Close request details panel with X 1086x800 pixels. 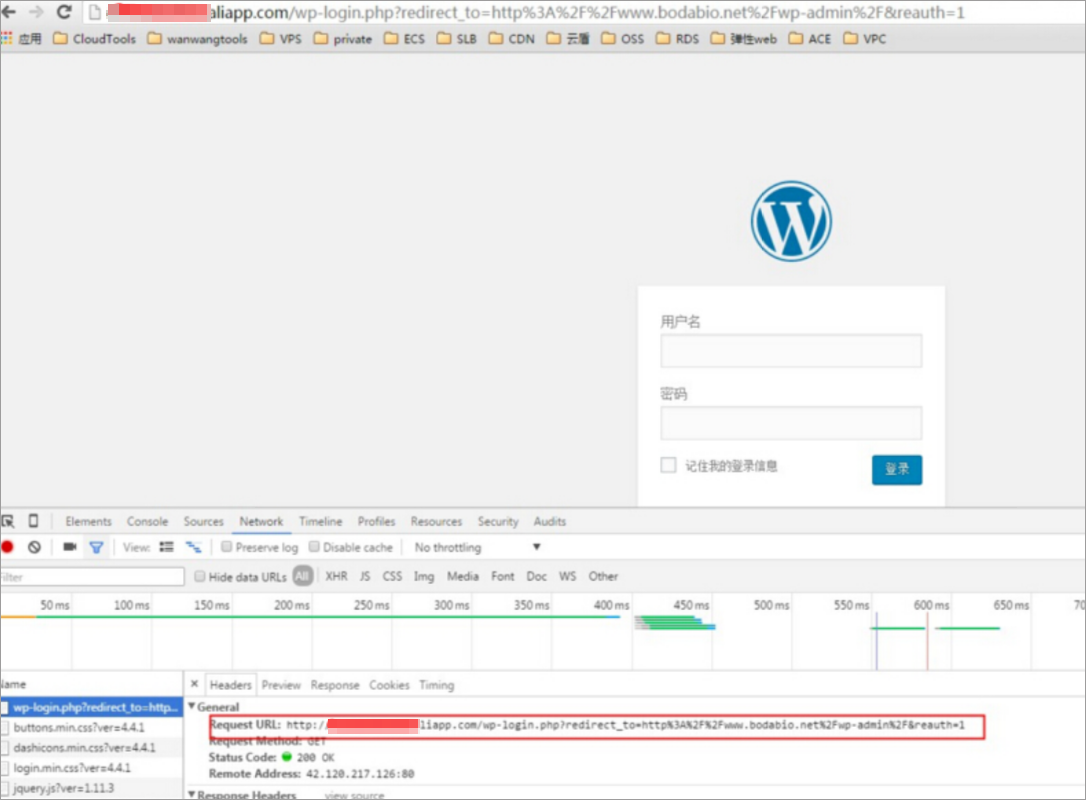pyautogui.click(x=195, y=684)
